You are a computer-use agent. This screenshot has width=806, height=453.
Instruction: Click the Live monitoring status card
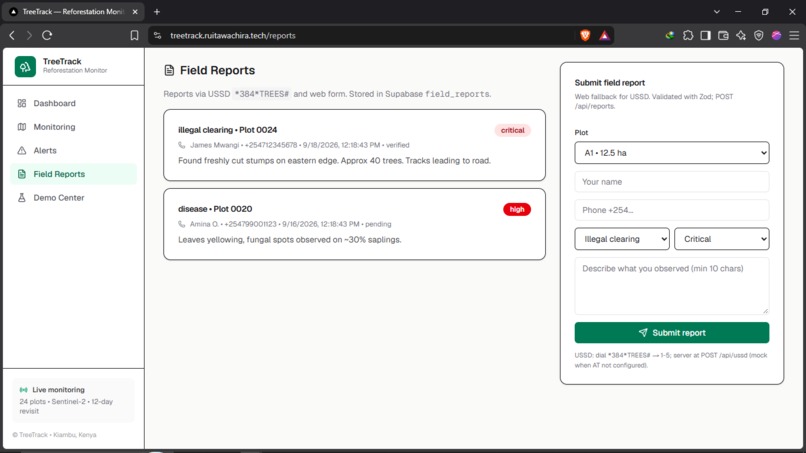pos(73,400)
